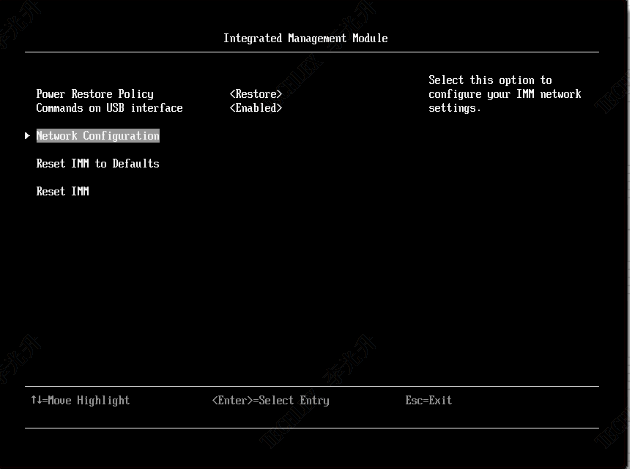This screenshot has width=630, height=469.
Task: Open the <Enabled> value selector
Action: pos(256,108)
